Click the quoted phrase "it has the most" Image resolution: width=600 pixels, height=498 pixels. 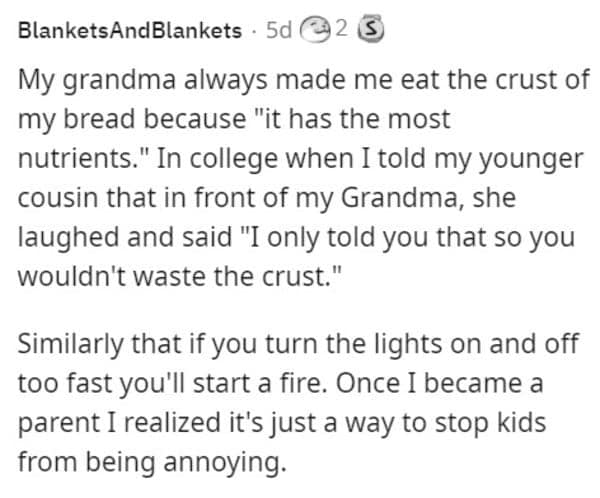[x=352, y=119]
